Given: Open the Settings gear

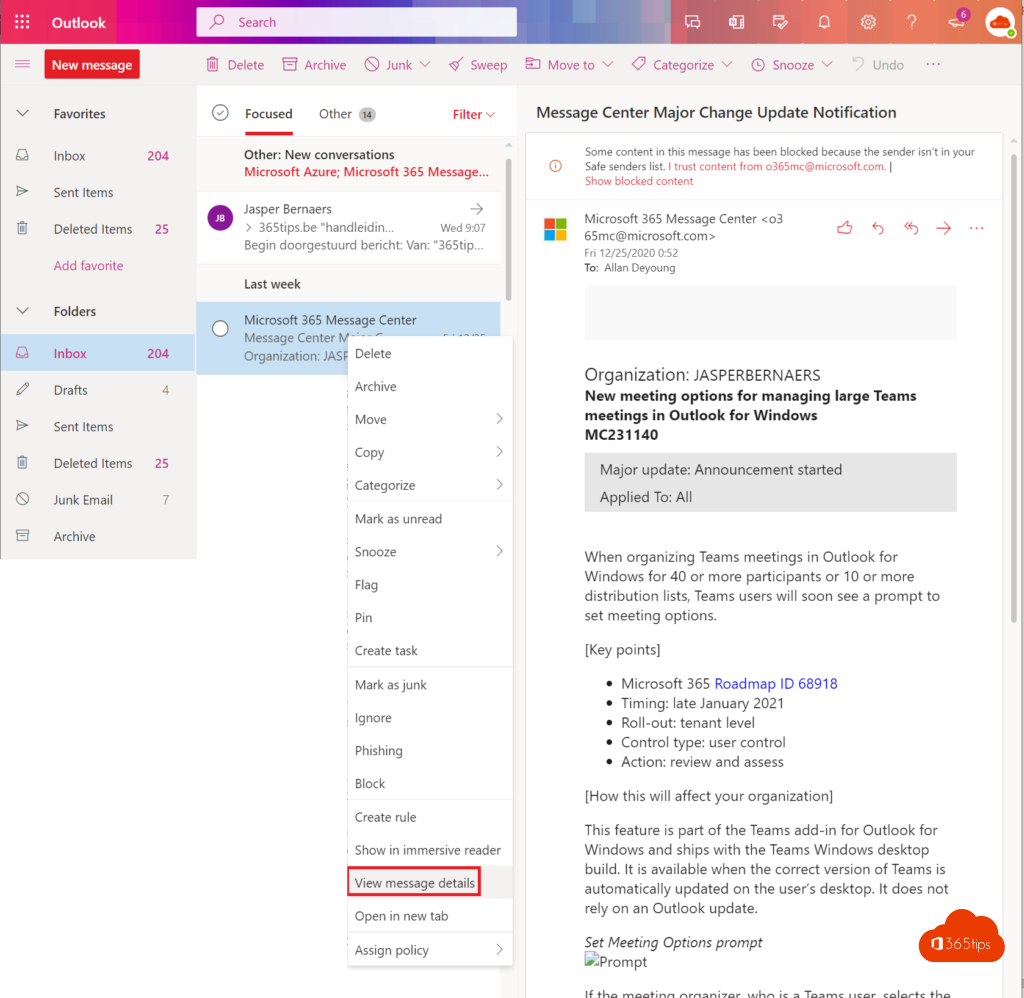Looking at the screenshot, I should pos(868,22).
